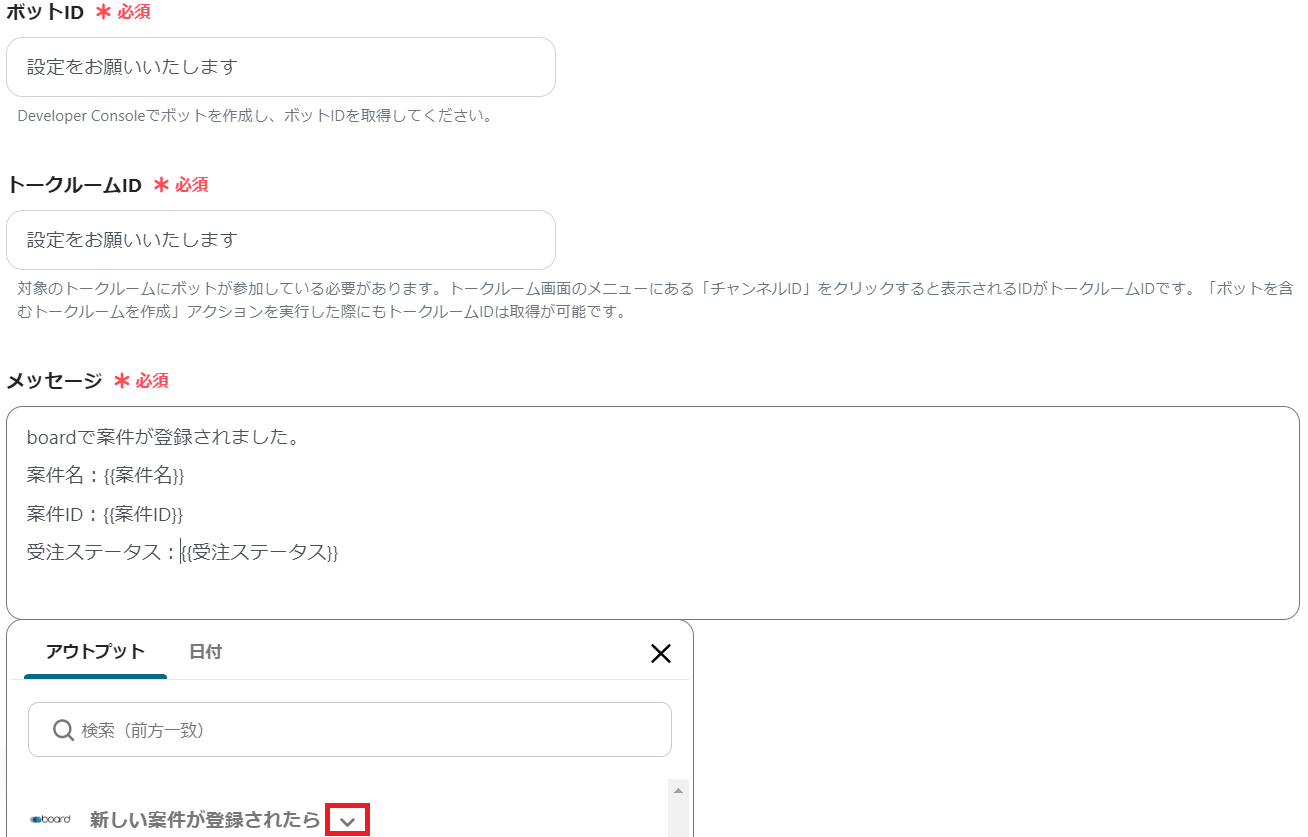Switch to the 日付 tab

point(205,652)
